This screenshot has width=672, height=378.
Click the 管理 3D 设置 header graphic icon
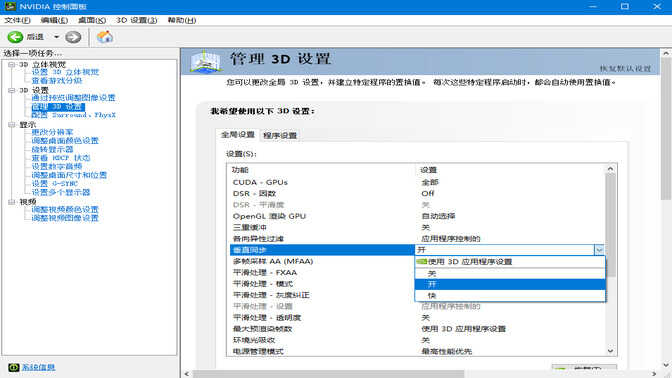click(206, 62)
